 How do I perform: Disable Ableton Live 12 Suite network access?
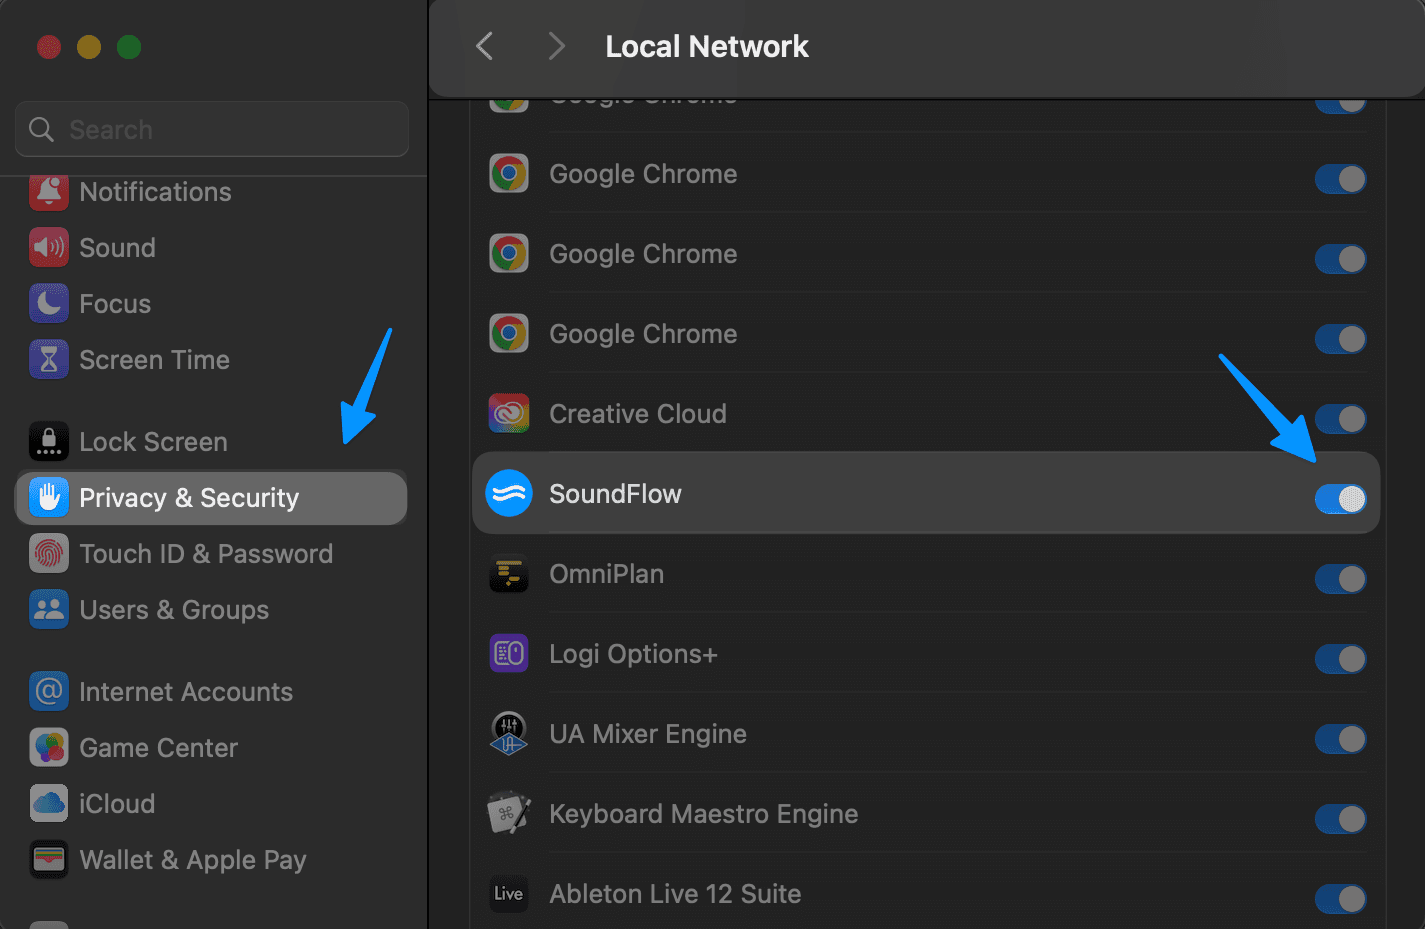(1341, 899)
